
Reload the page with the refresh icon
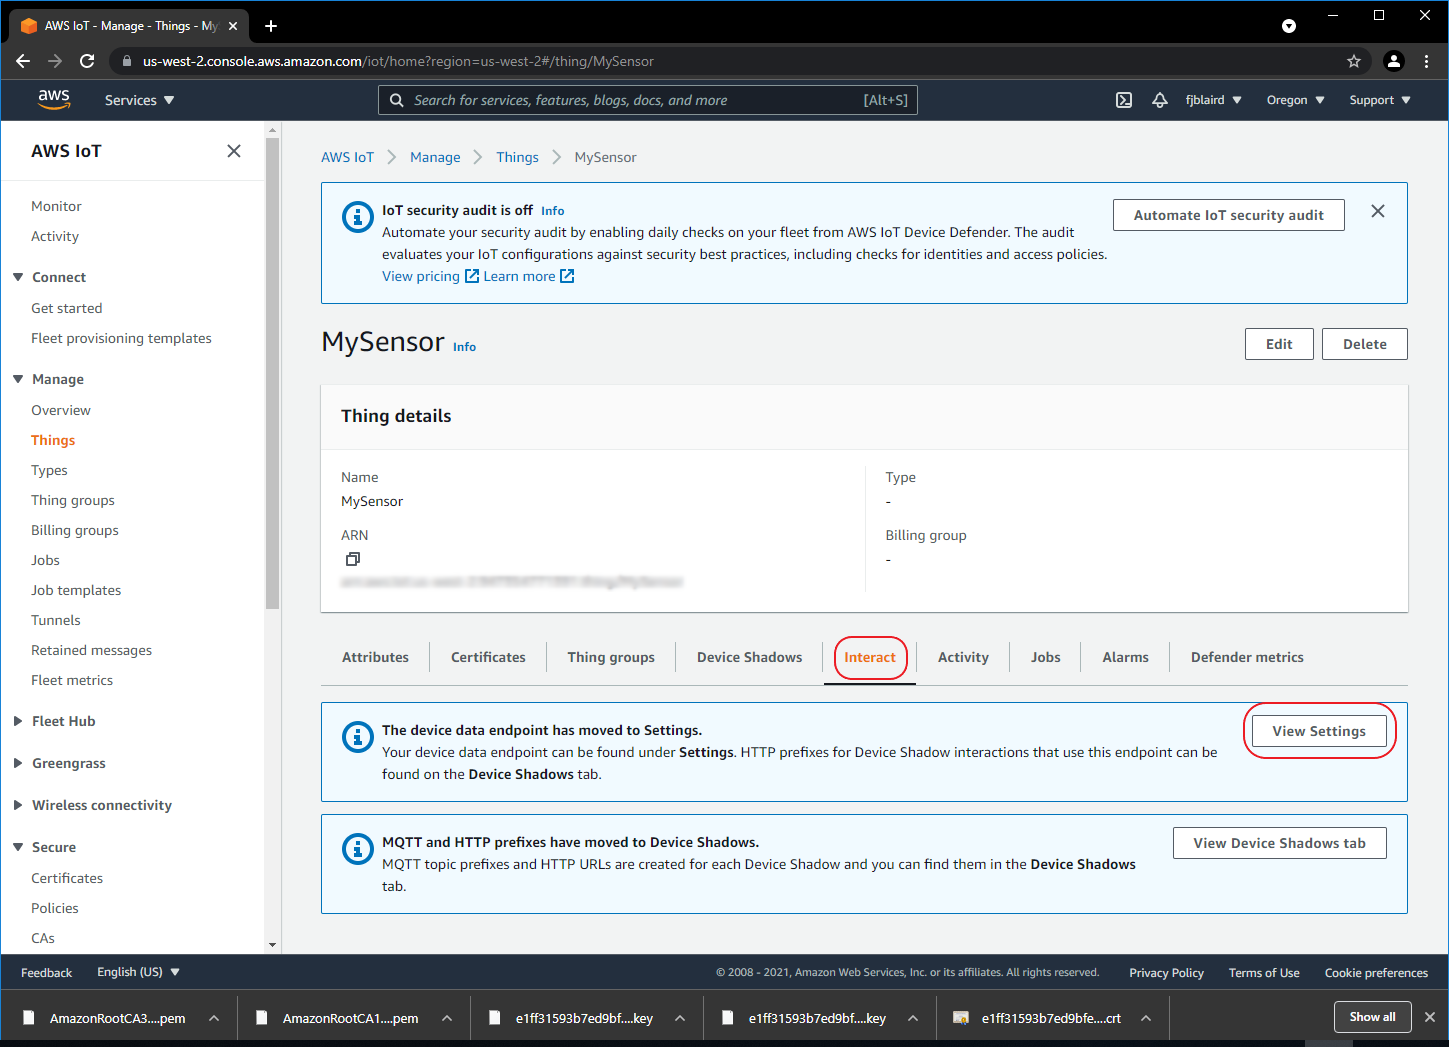coord(87,61)
